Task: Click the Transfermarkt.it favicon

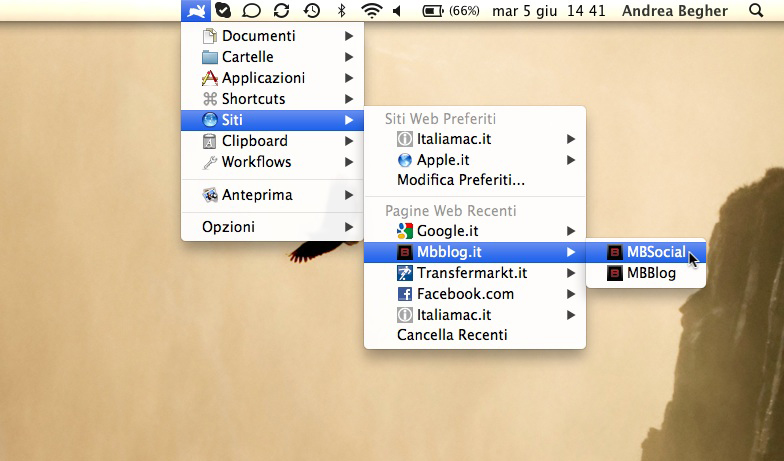Action: (x=404, y=273)
